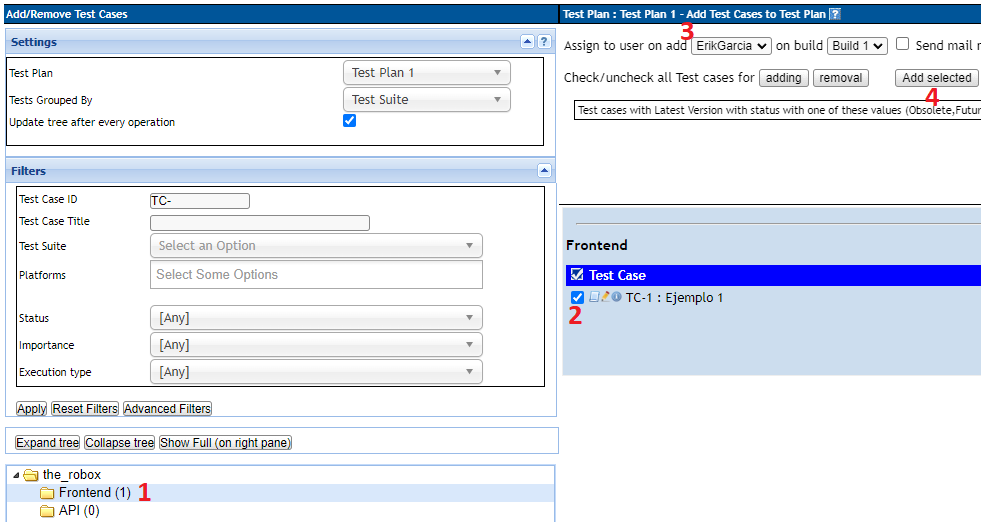This screenshot has width=981, height=522.
Task: Click the the_robox root folder icon
Action: pyautogui.click(x=30, y=475)
